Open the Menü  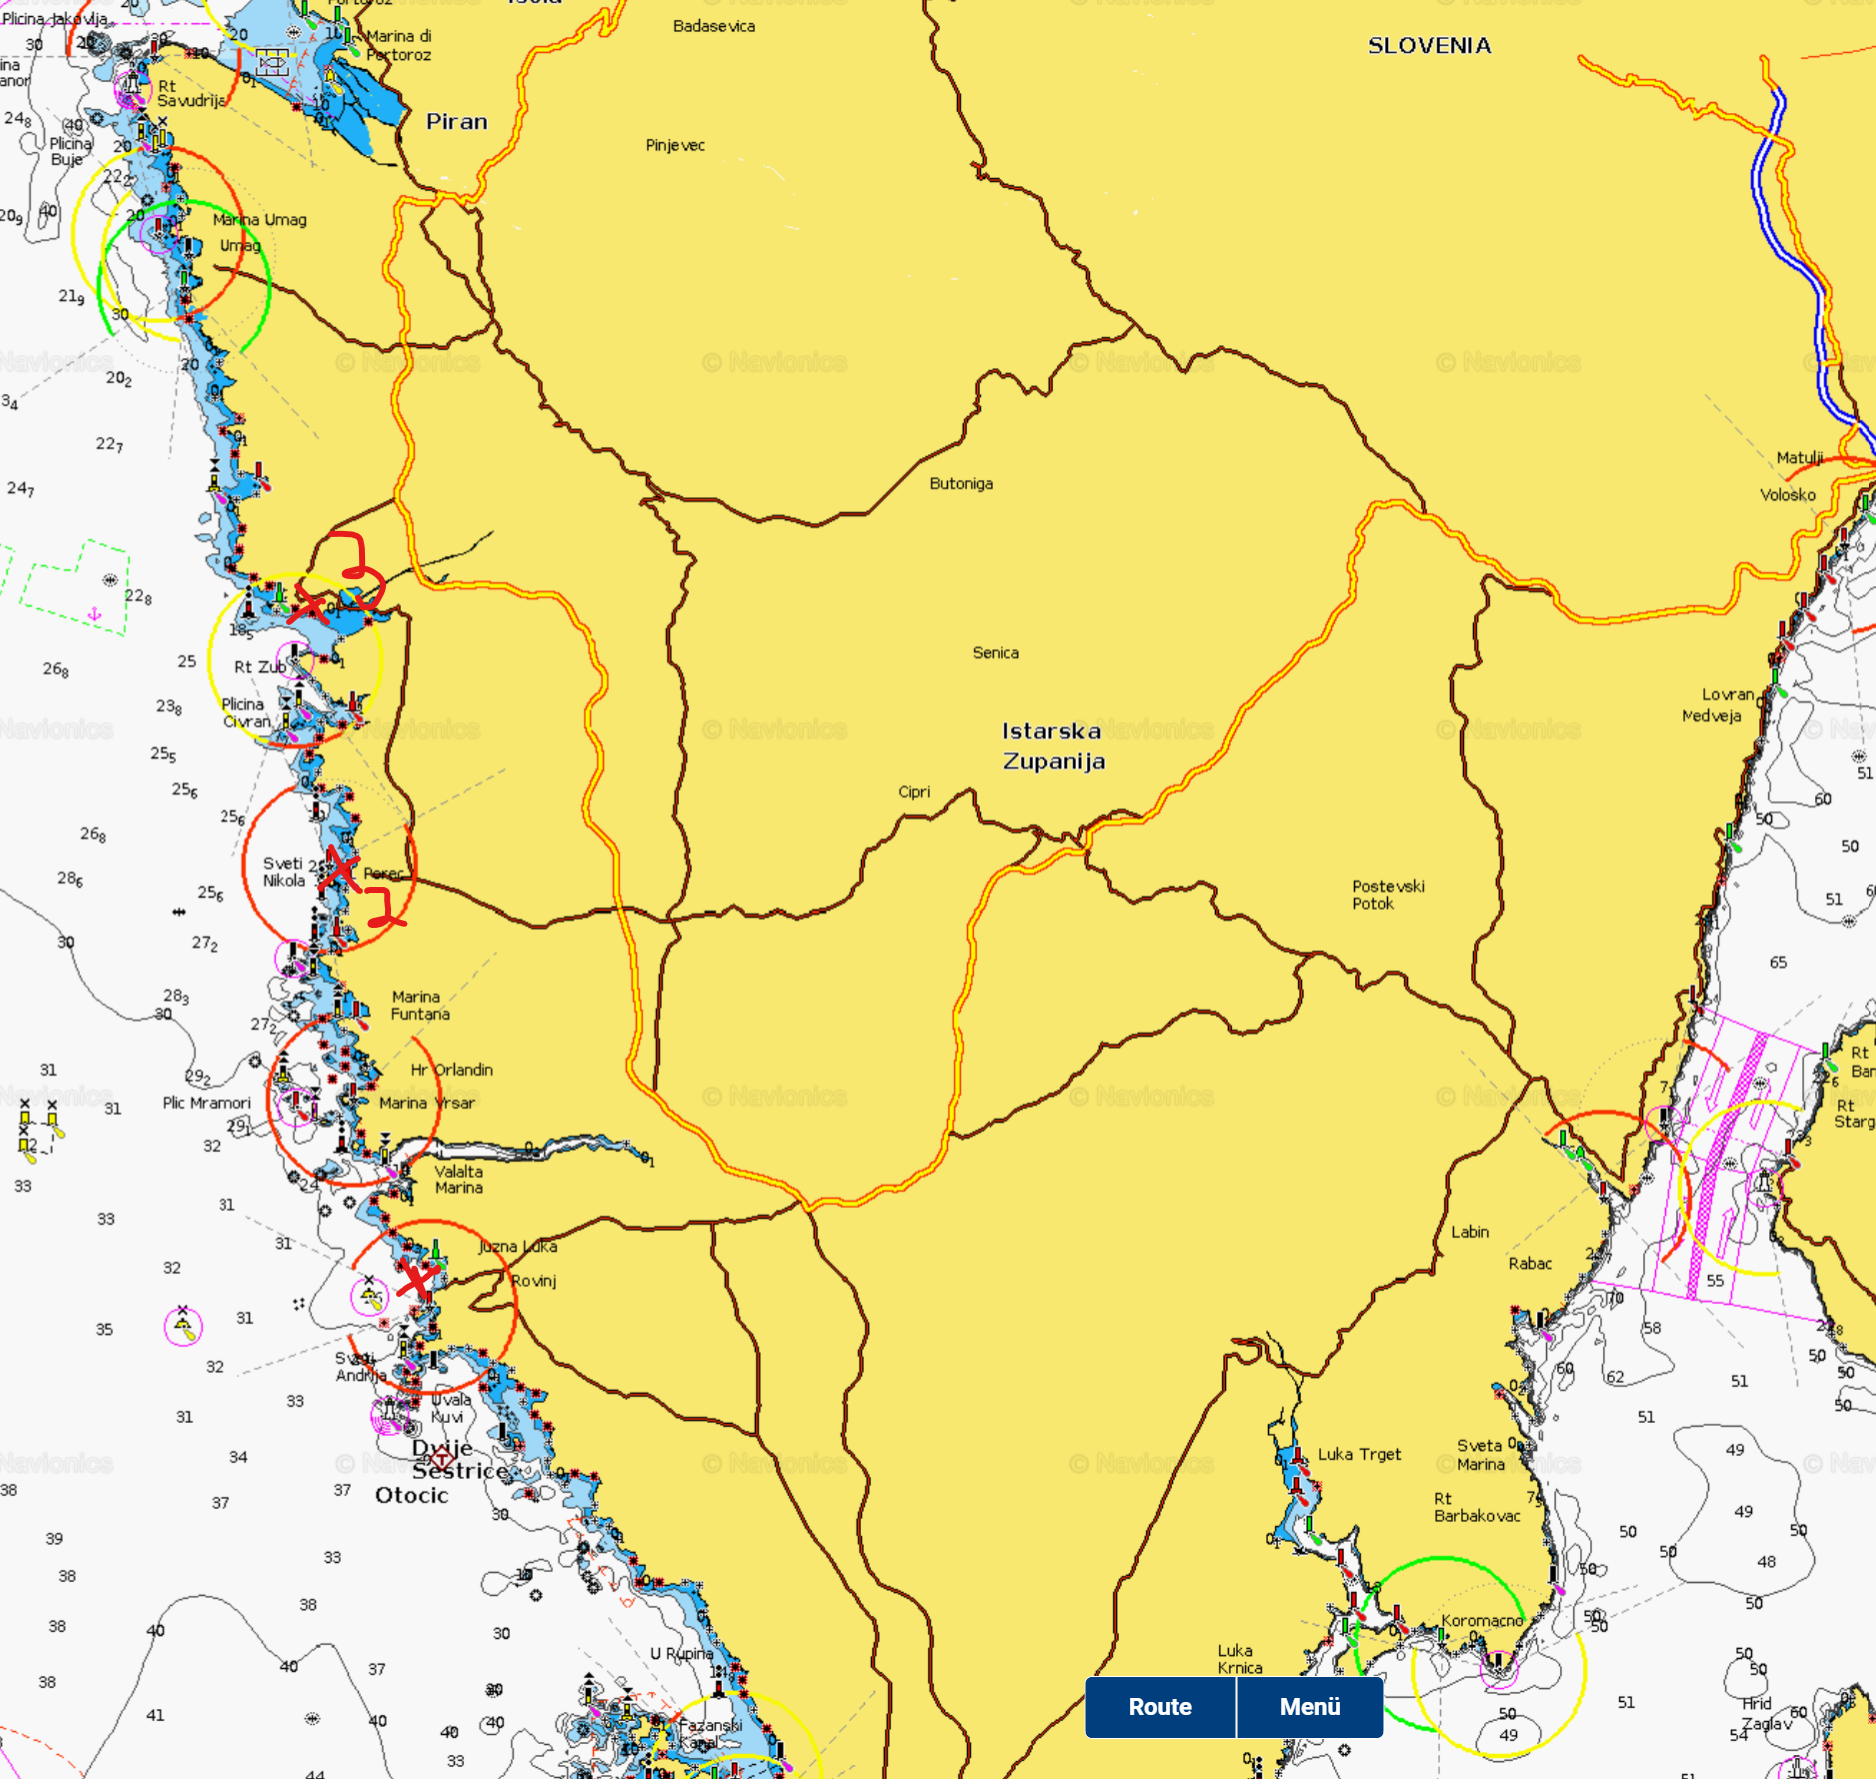pos(1309,1707)
